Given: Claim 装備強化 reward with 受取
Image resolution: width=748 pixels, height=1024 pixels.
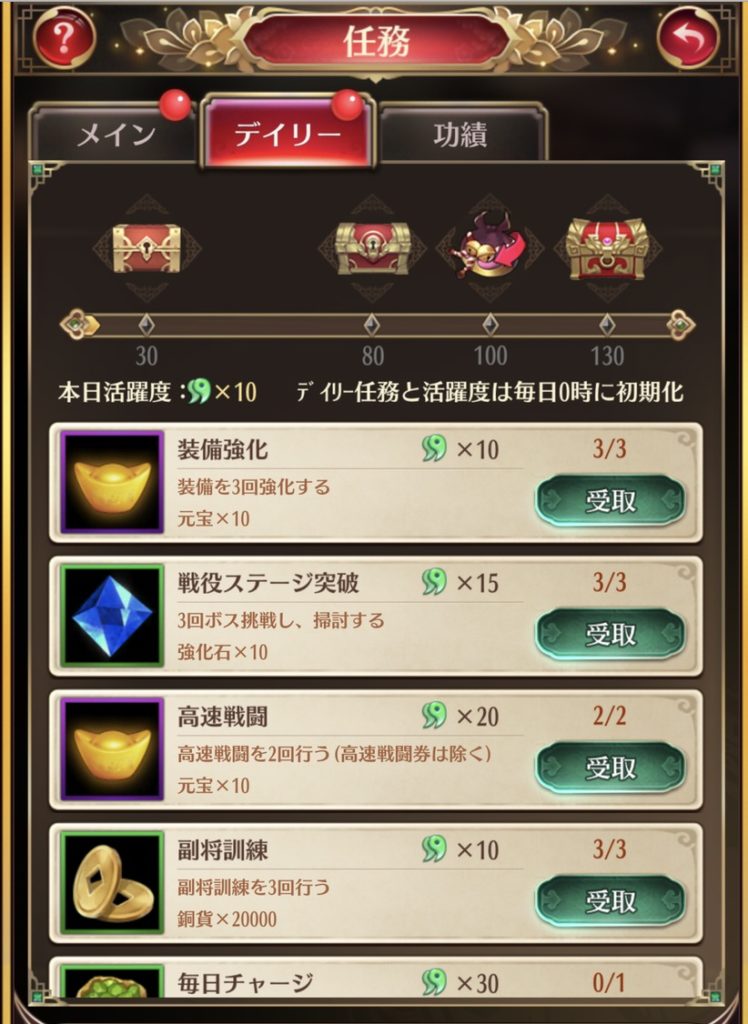Looking at the screenshot, I should [610, 501].
